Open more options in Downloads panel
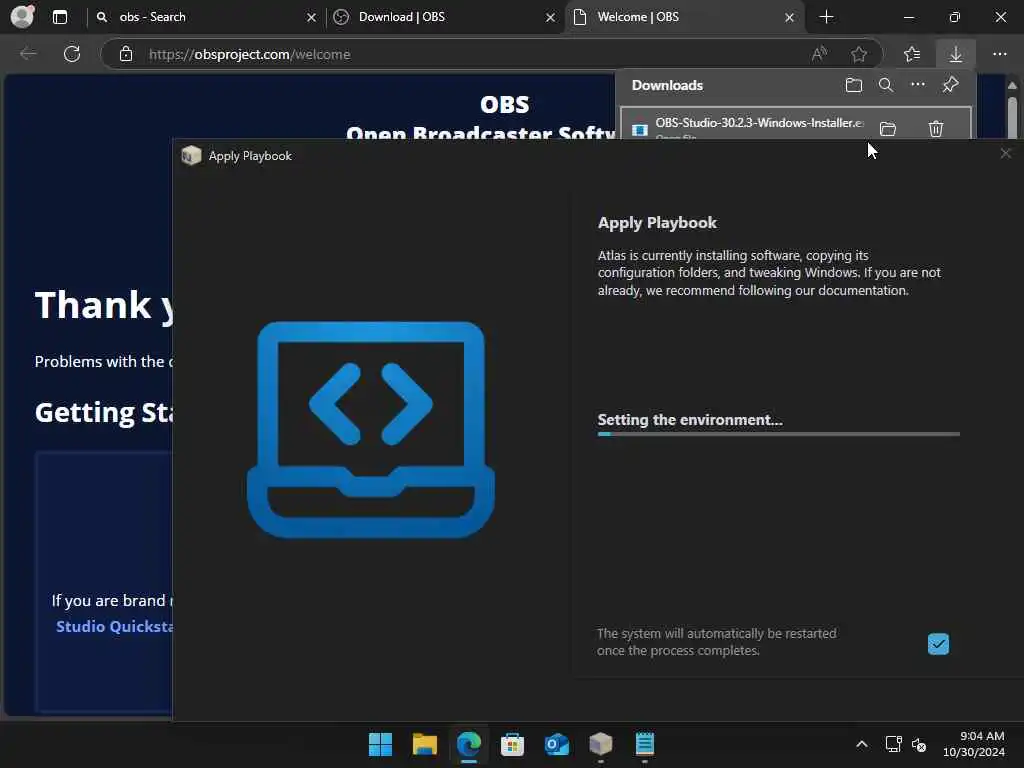This screenshot has height=768, width=1024. coord(918,85)
